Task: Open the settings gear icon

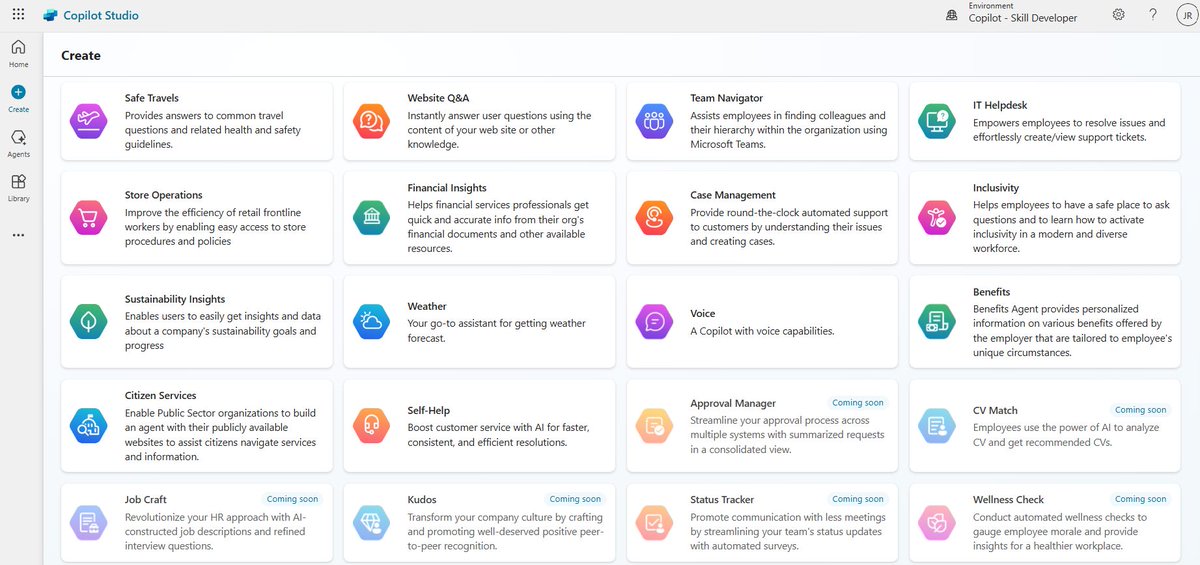Action: (x=1119, y=15)
